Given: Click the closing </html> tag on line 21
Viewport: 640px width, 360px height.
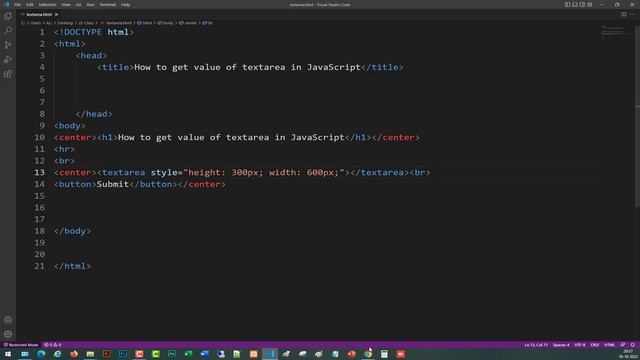Looking at the screenshot, I should (72, 266).
